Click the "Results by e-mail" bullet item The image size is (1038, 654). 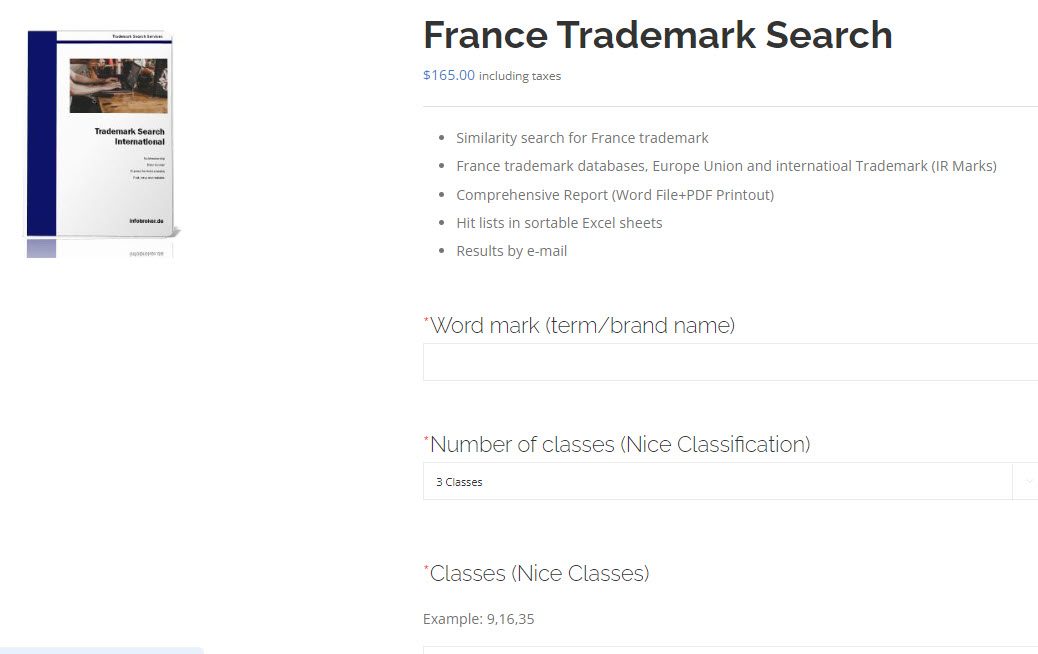(x=511, y=250)
